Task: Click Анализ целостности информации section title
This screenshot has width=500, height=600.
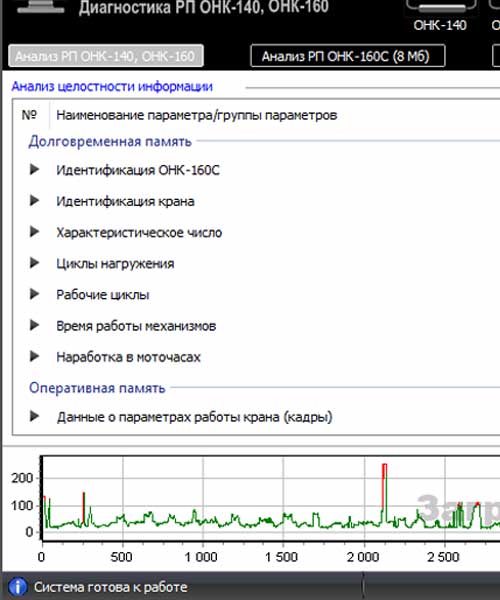Action: 112,86
